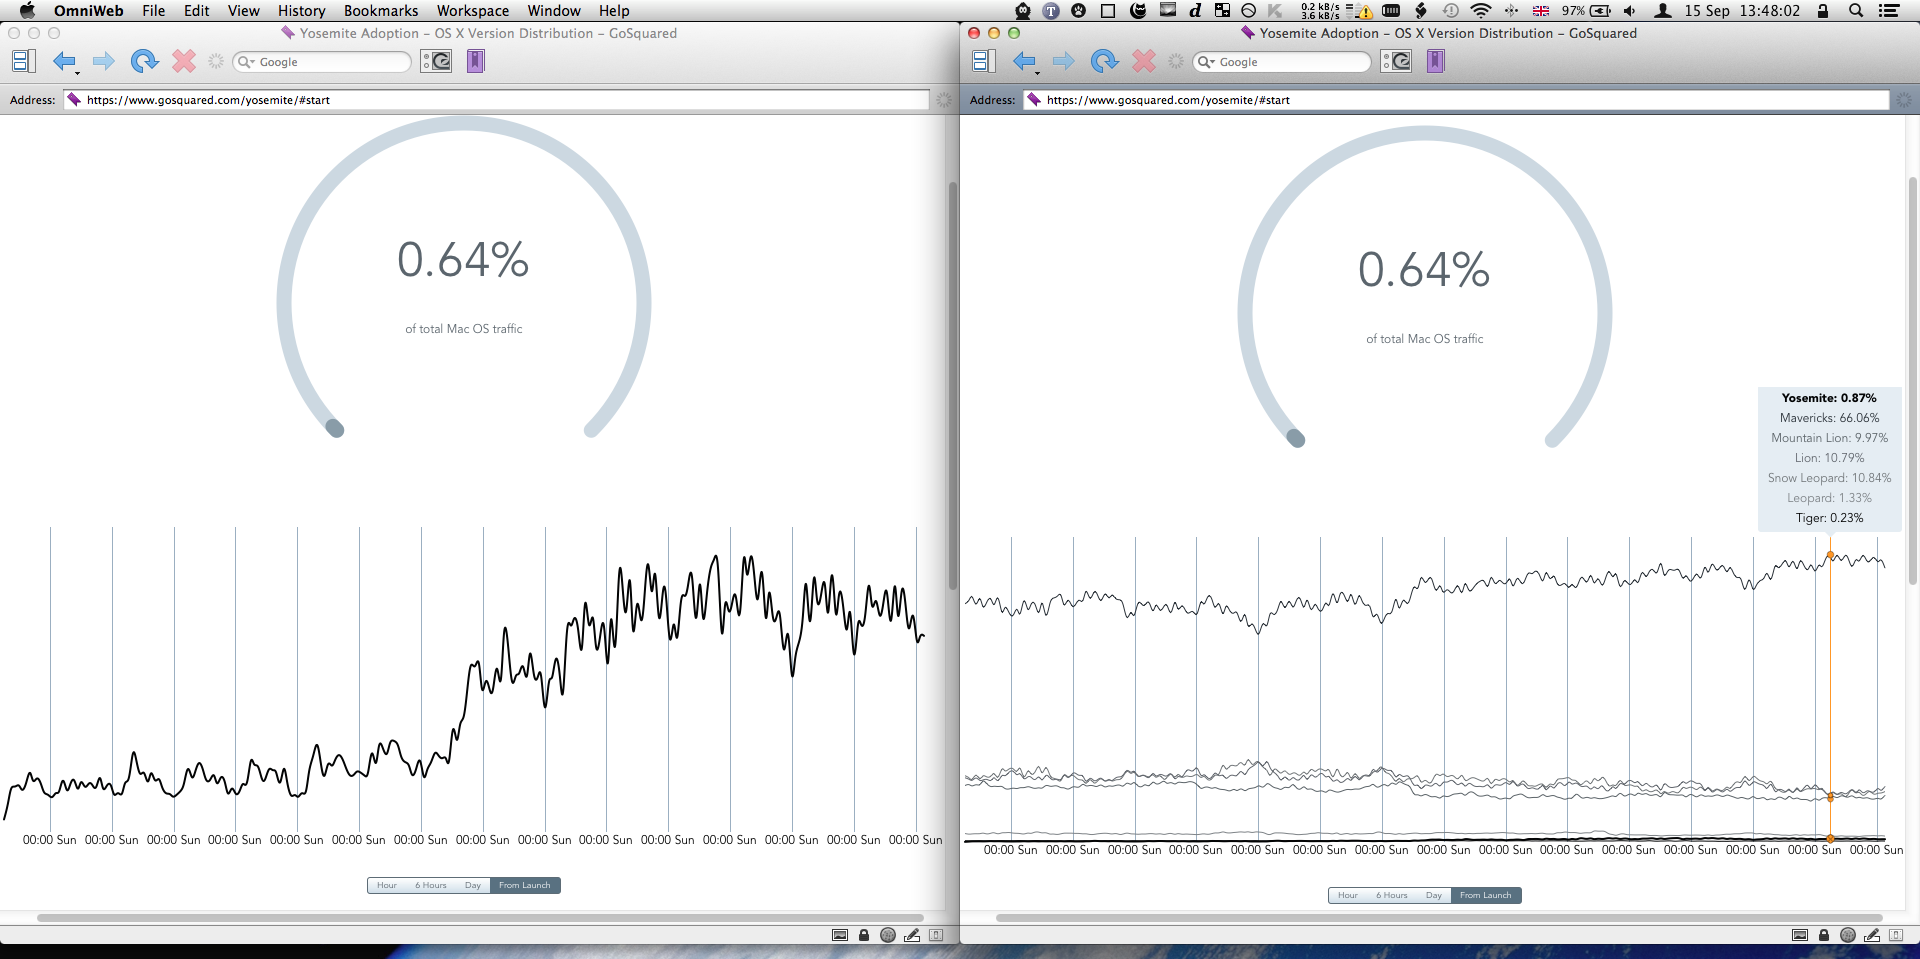Screen dimensions: 1920x959
Task: Select 6 Hours range in right window
Action: pyautogui.click(x=1392, y=895)
